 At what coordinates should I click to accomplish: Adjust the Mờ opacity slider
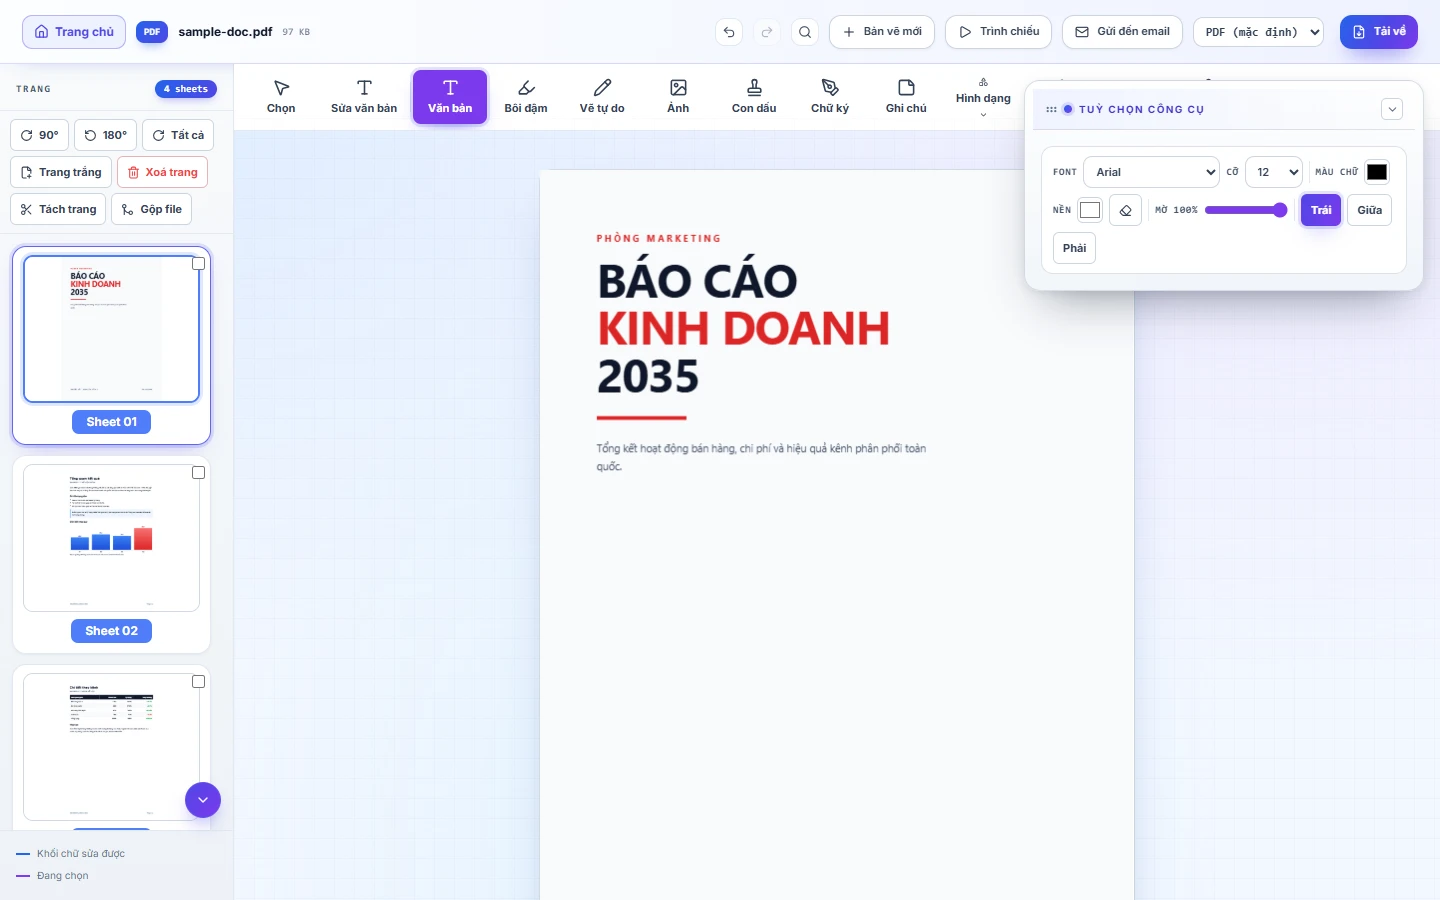click(x=1246, y=210)
